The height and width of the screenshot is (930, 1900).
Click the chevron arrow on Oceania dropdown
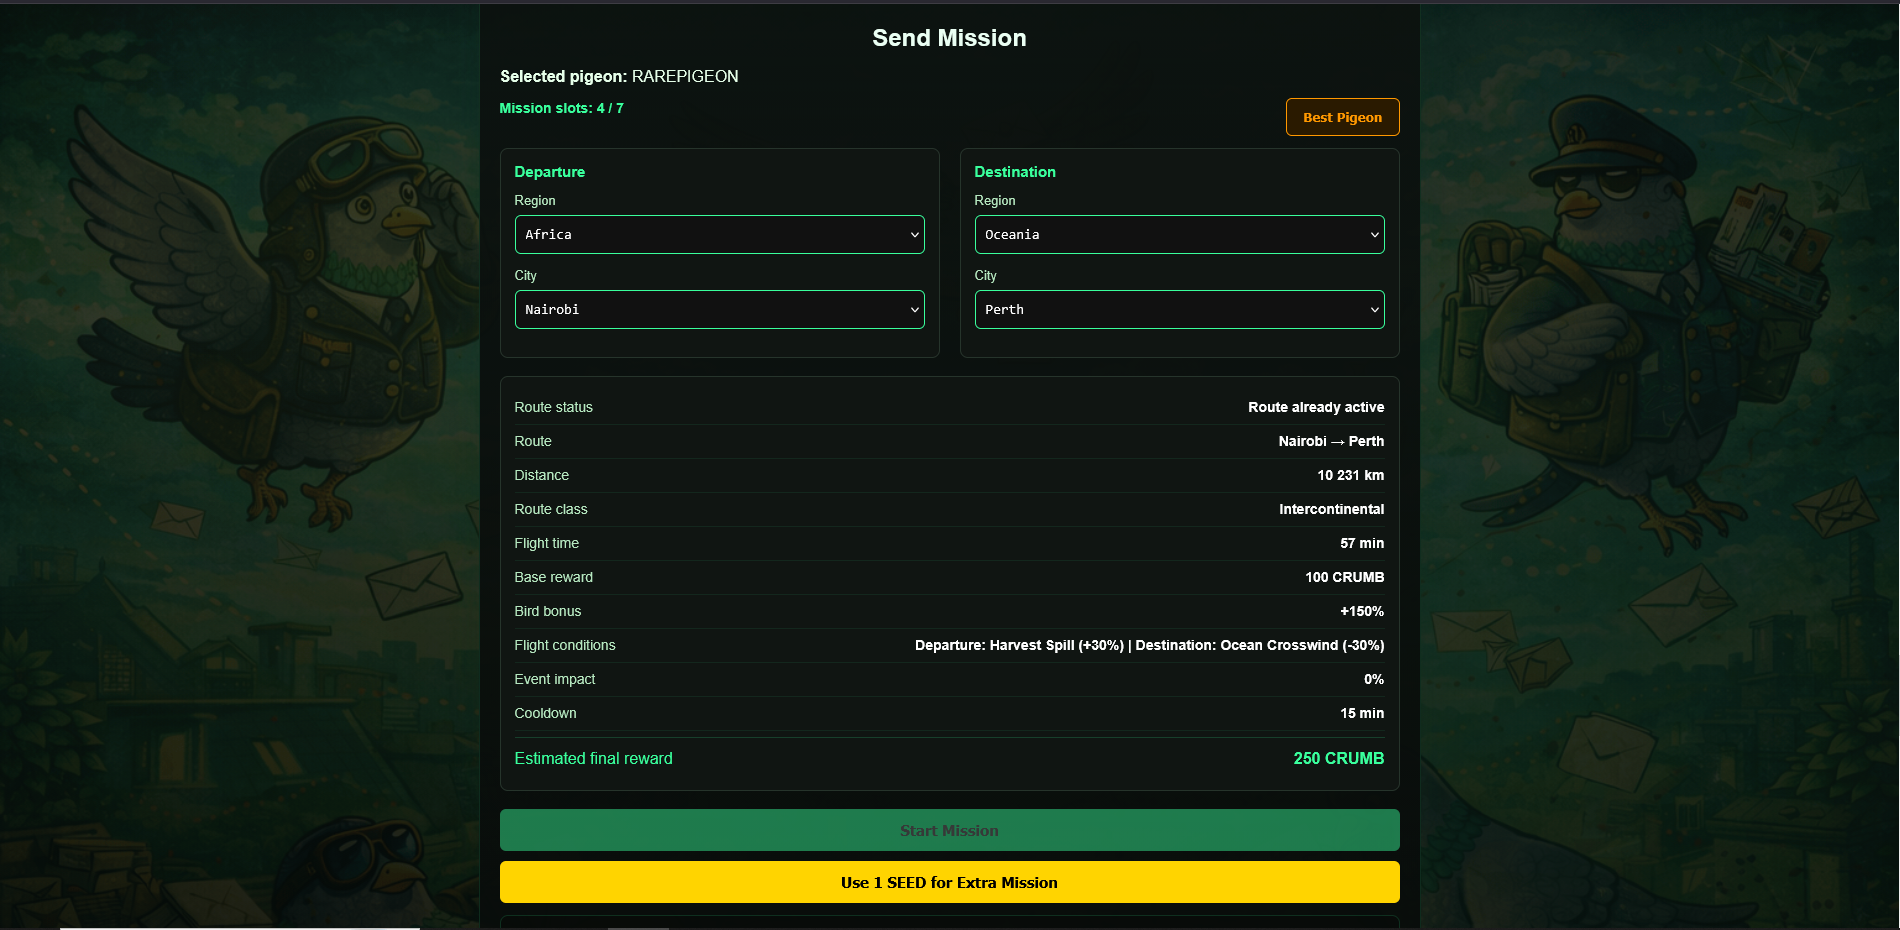1374,235
